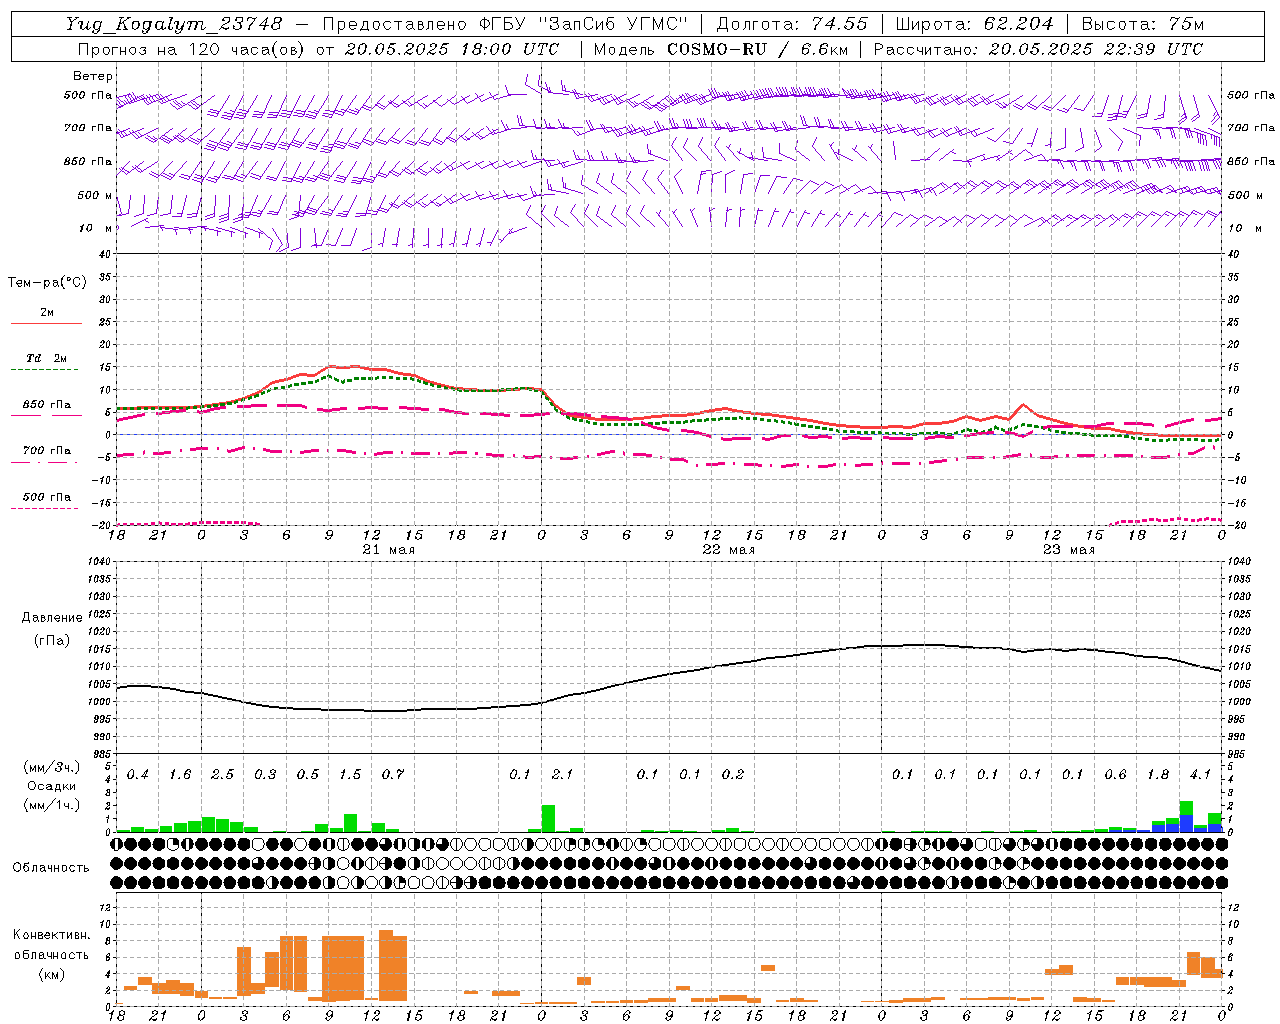Click the 'Облачность' cloudiness label
The image size is (1280, 1024).
(x=51, y=868)
